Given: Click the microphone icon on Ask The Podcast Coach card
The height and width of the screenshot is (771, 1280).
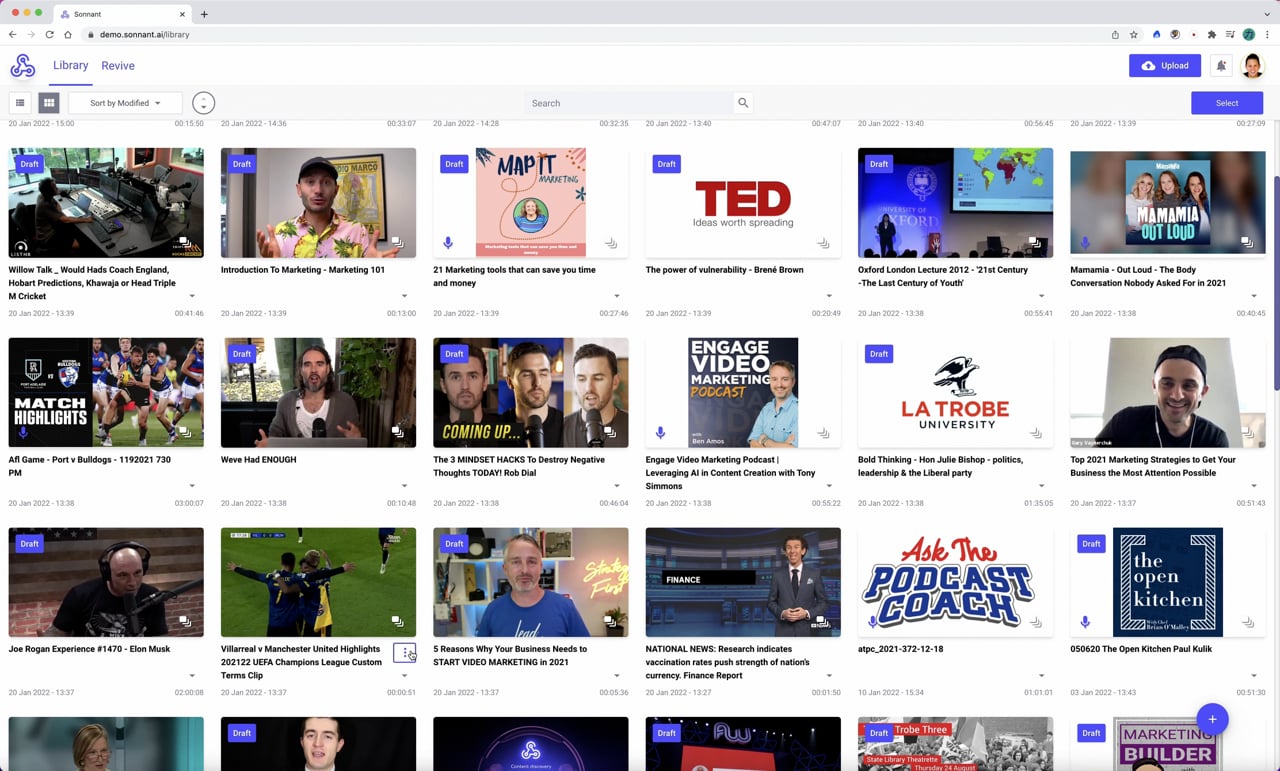Looking at the screenshot, I should (x=873, y=622).
